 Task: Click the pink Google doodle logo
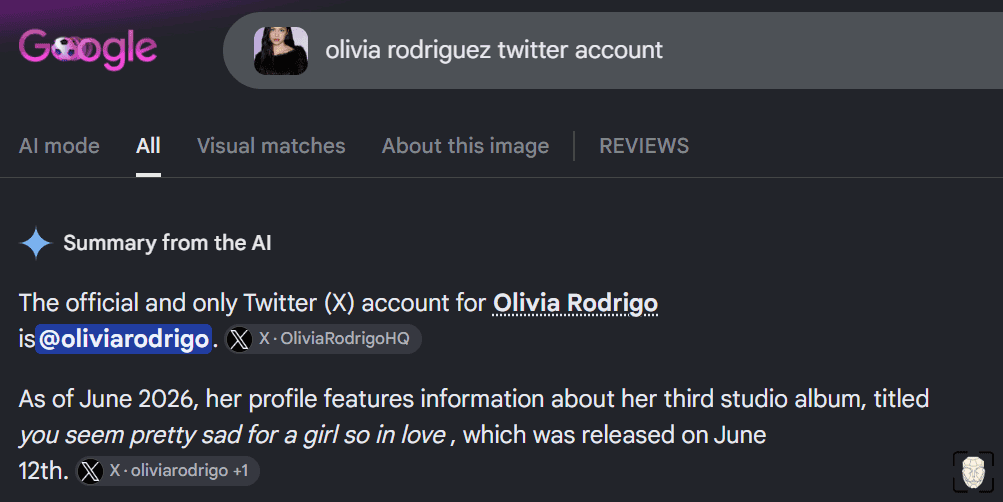[88, 49]
